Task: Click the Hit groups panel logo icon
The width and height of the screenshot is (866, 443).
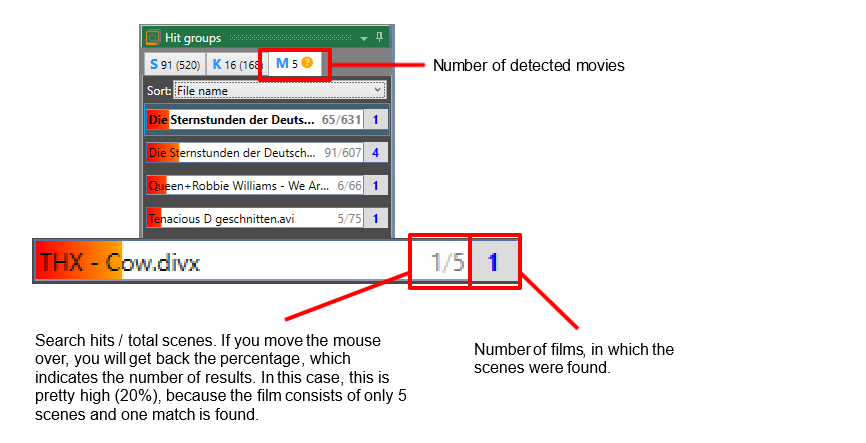Action: [x=153, y=38]
